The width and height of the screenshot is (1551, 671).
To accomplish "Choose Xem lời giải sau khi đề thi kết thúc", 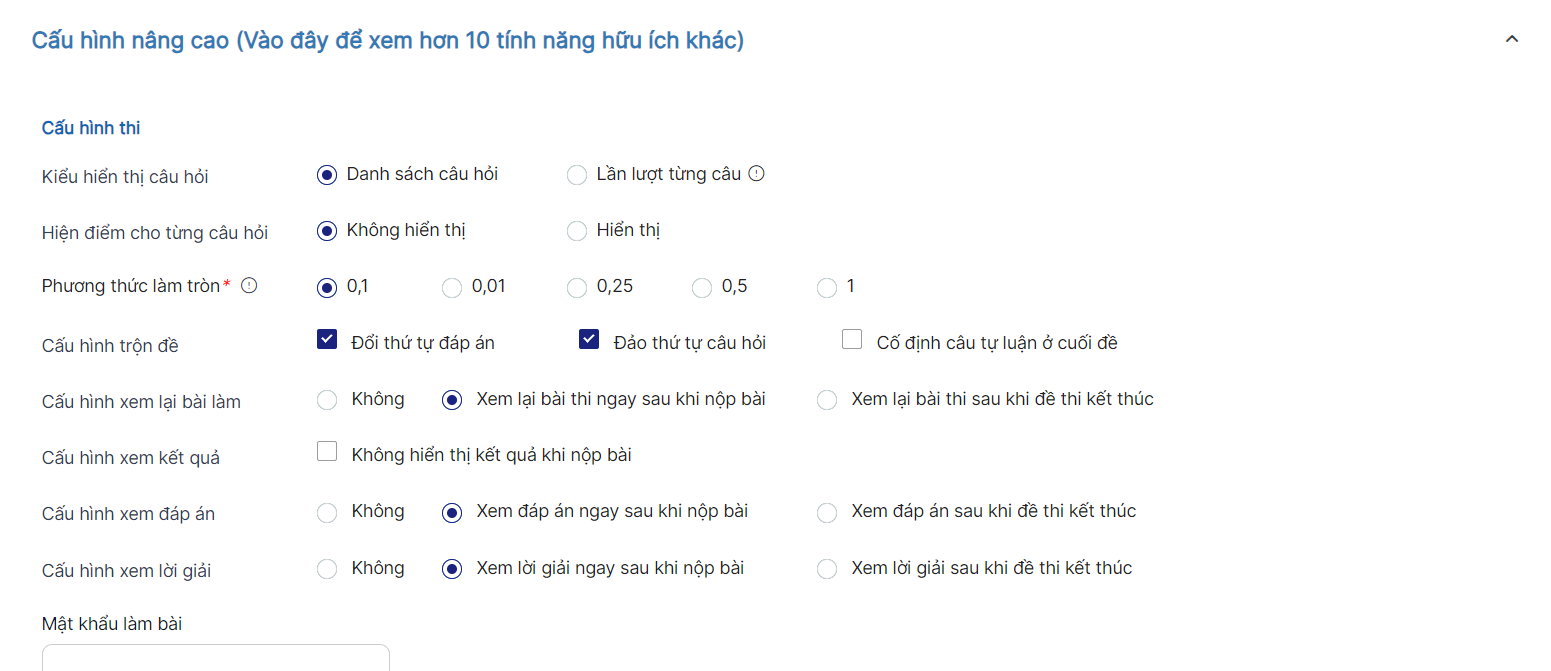I will coord(827,569).
